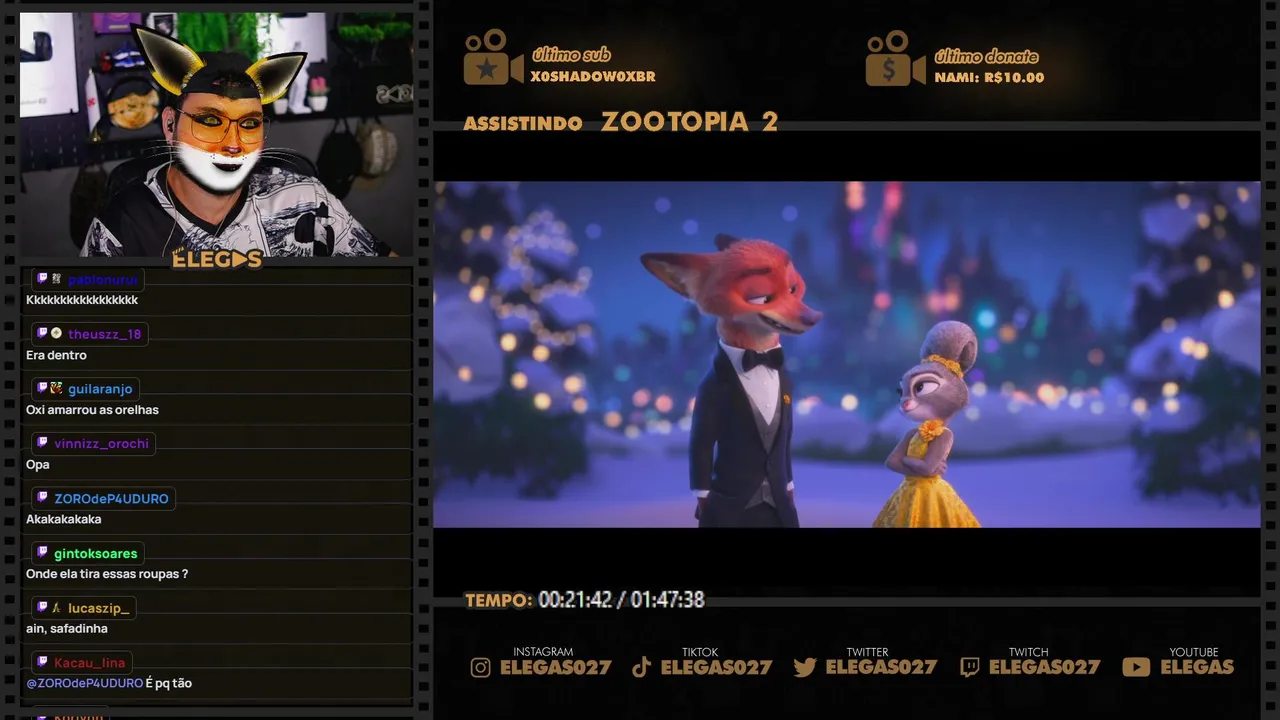Click the @ZOROdeP4UDURO mention in Kacau_lina's message
Screen dimensions: 1280x720
(85, 683)
